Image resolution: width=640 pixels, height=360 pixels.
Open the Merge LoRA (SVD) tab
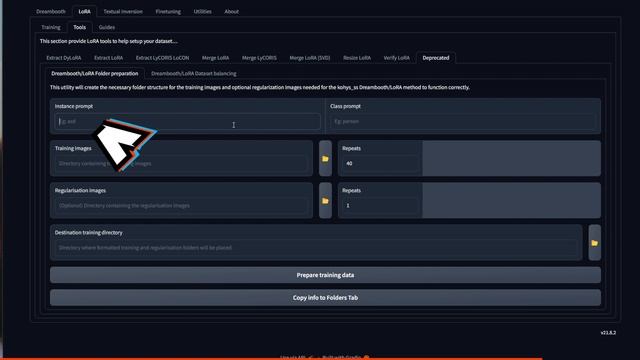click(x=310, y=58)
